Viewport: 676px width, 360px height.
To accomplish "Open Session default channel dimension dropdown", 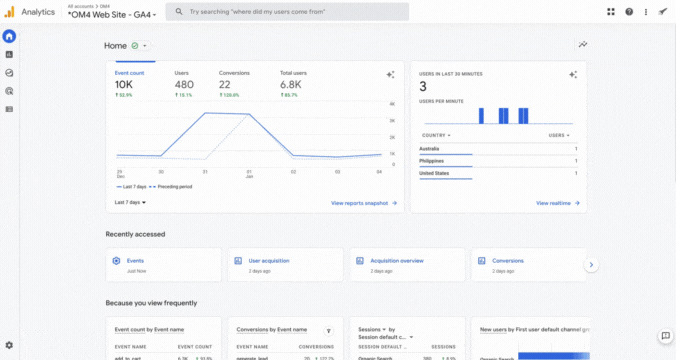I will (386, 337).
